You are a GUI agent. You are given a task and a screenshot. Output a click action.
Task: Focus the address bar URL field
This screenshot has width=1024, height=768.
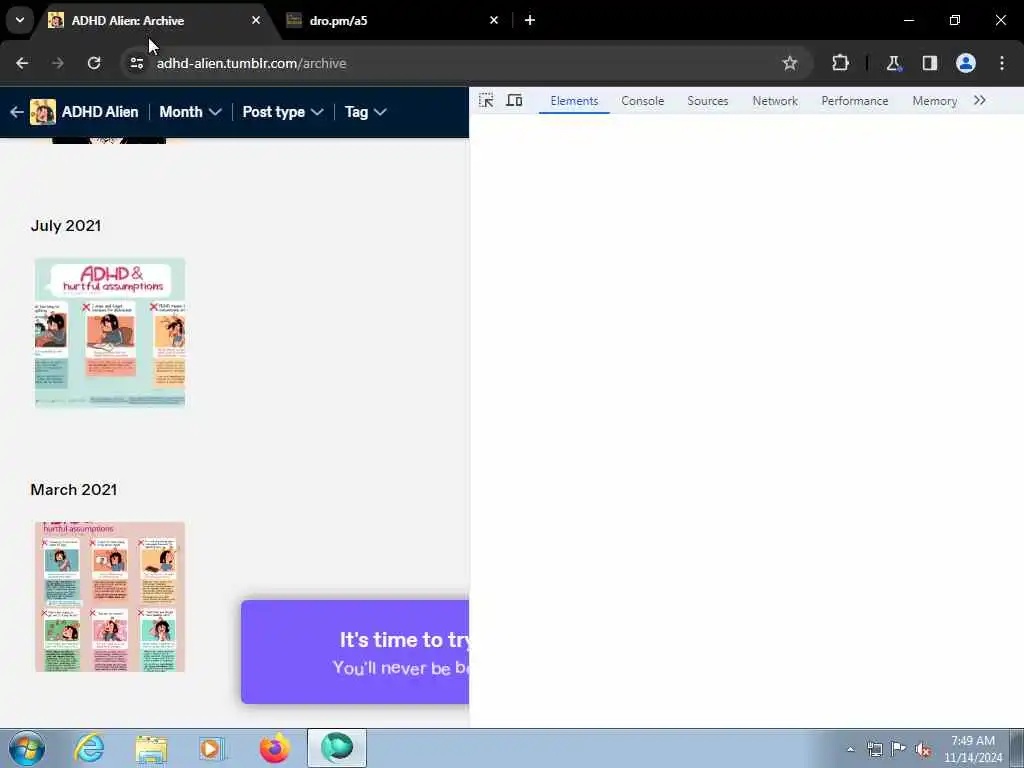coord(457,63)
